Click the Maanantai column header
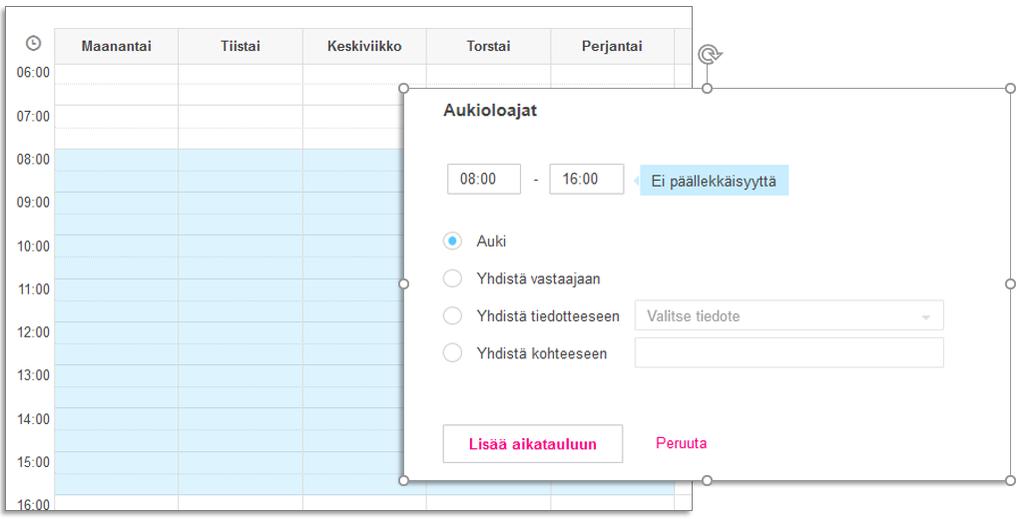The height and width of the screenshot is (519, 1023). pos(116,46)
